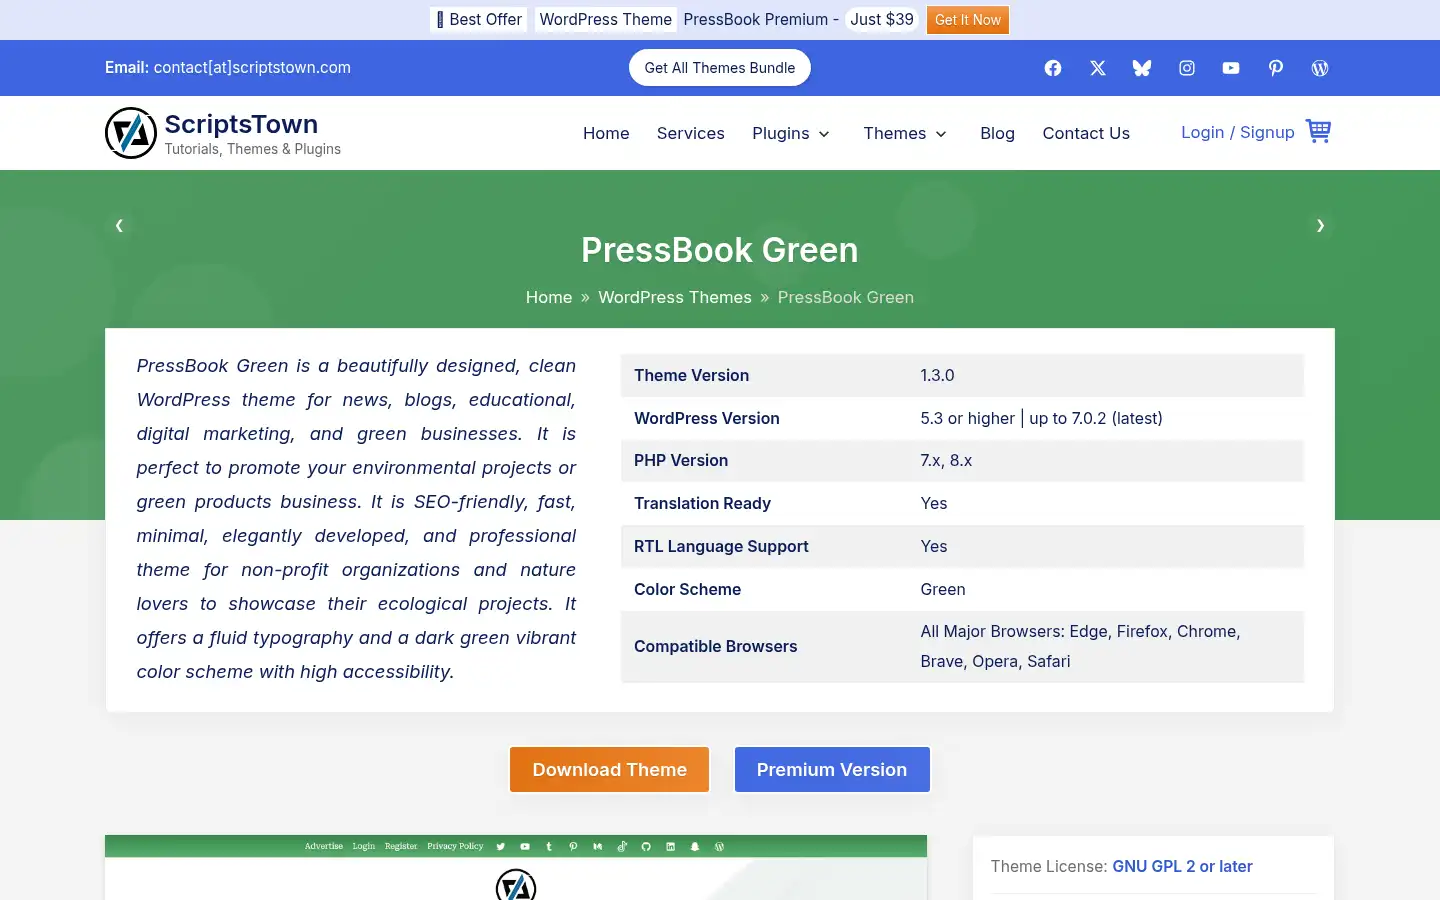The height and width of the screenshot is (900, 1440).
Task: Open the Login / Signup link
Action: coord(1238,132)
